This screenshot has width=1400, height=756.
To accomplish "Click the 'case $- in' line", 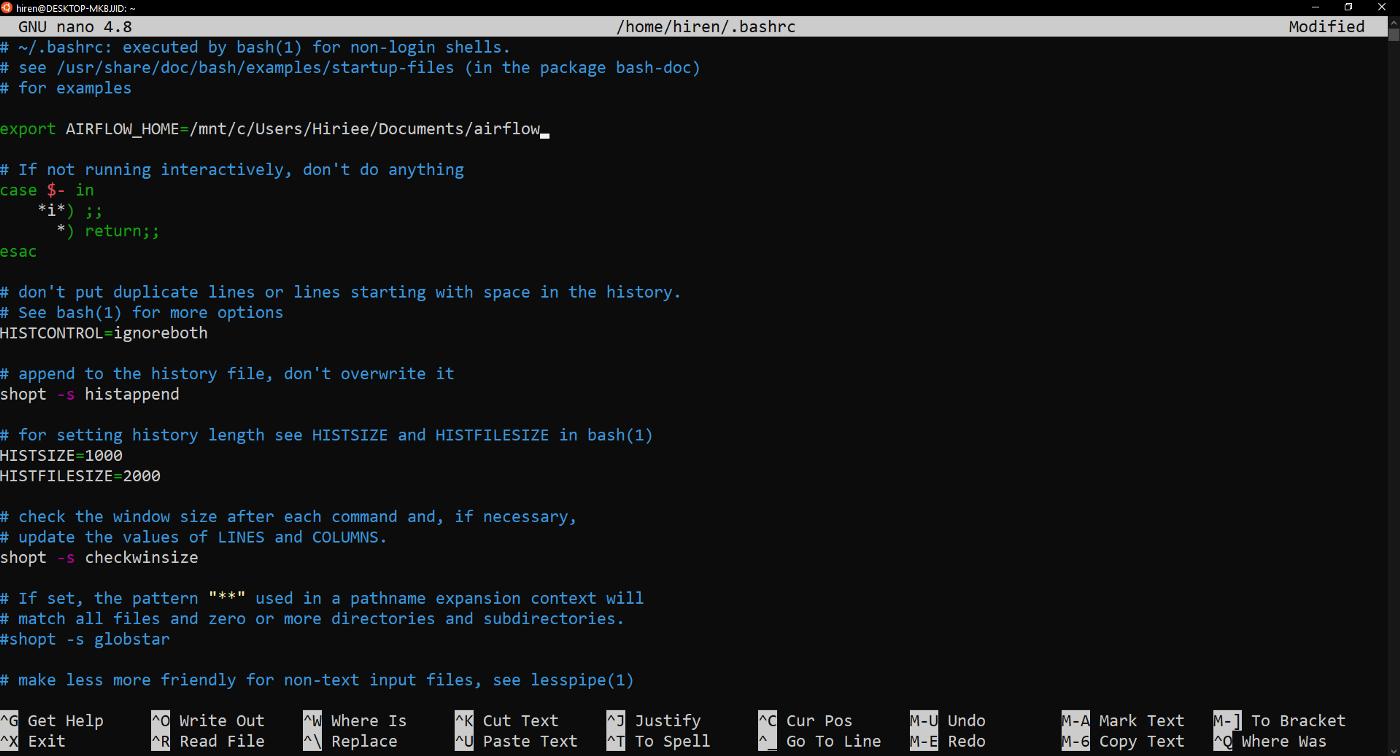I will 47,190.
